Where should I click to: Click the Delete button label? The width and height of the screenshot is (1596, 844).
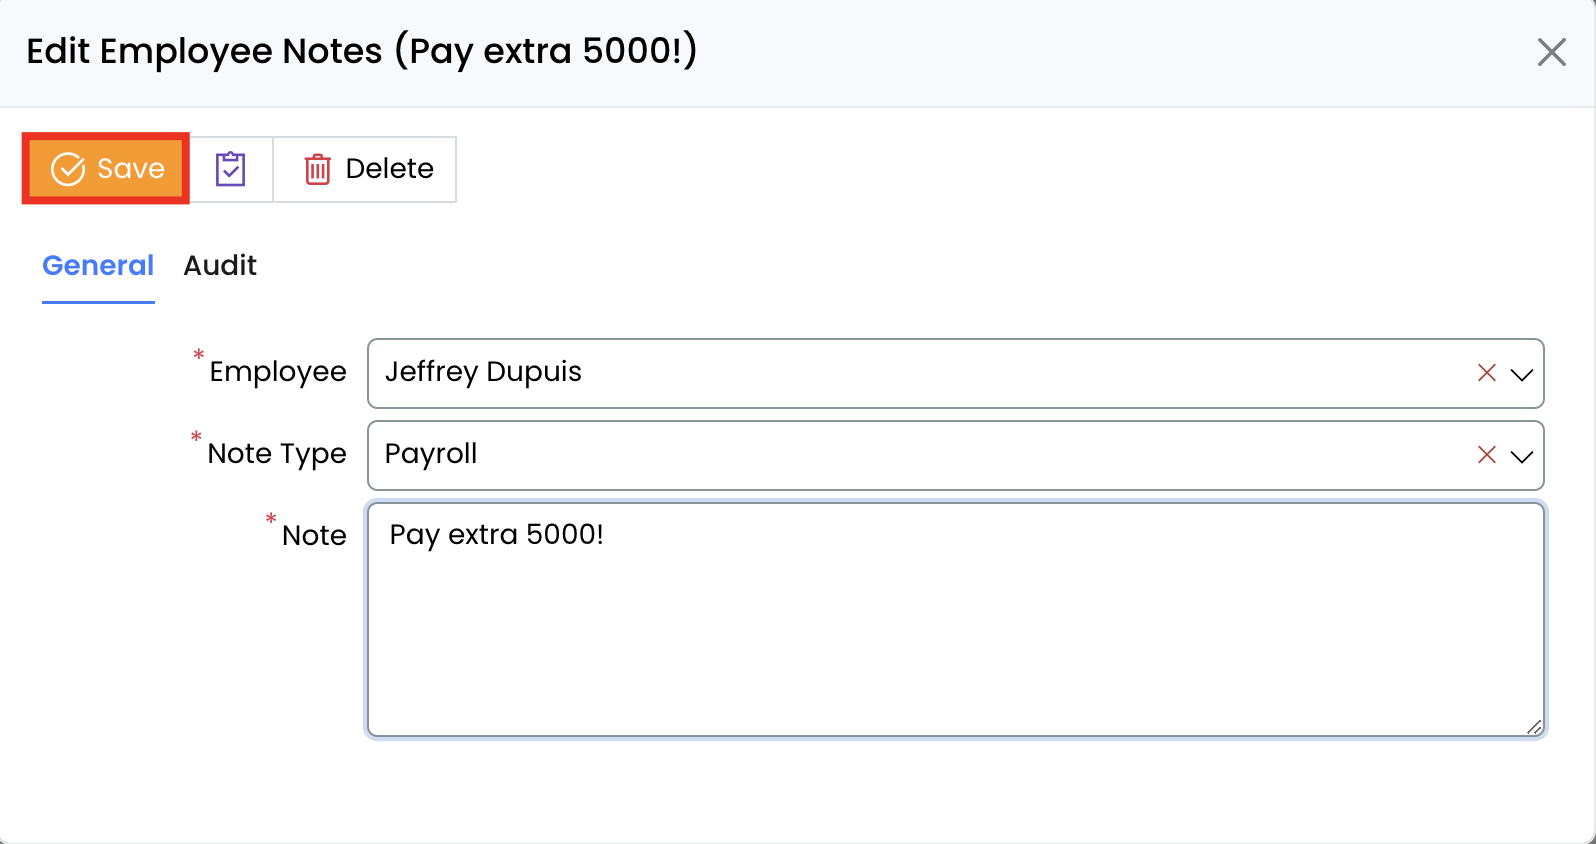click(389, 169)
